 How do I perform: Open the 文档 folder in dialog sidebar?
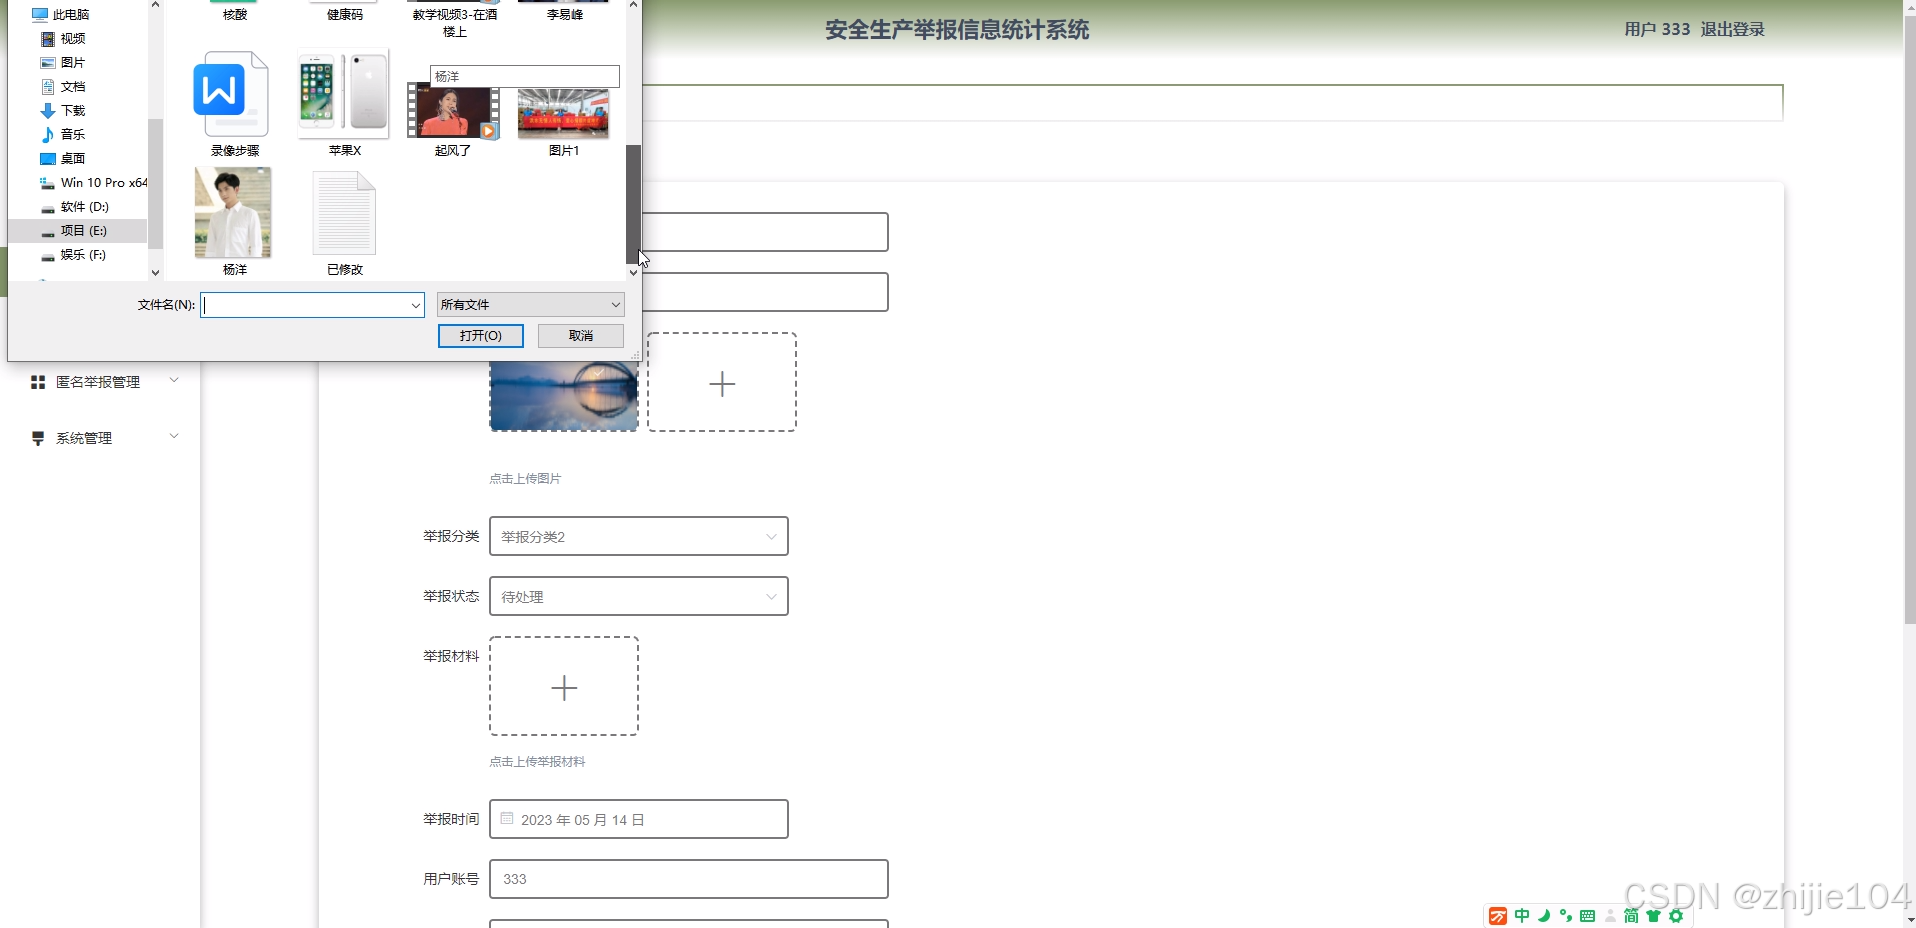pyautogui.click(x=63, y=87)
